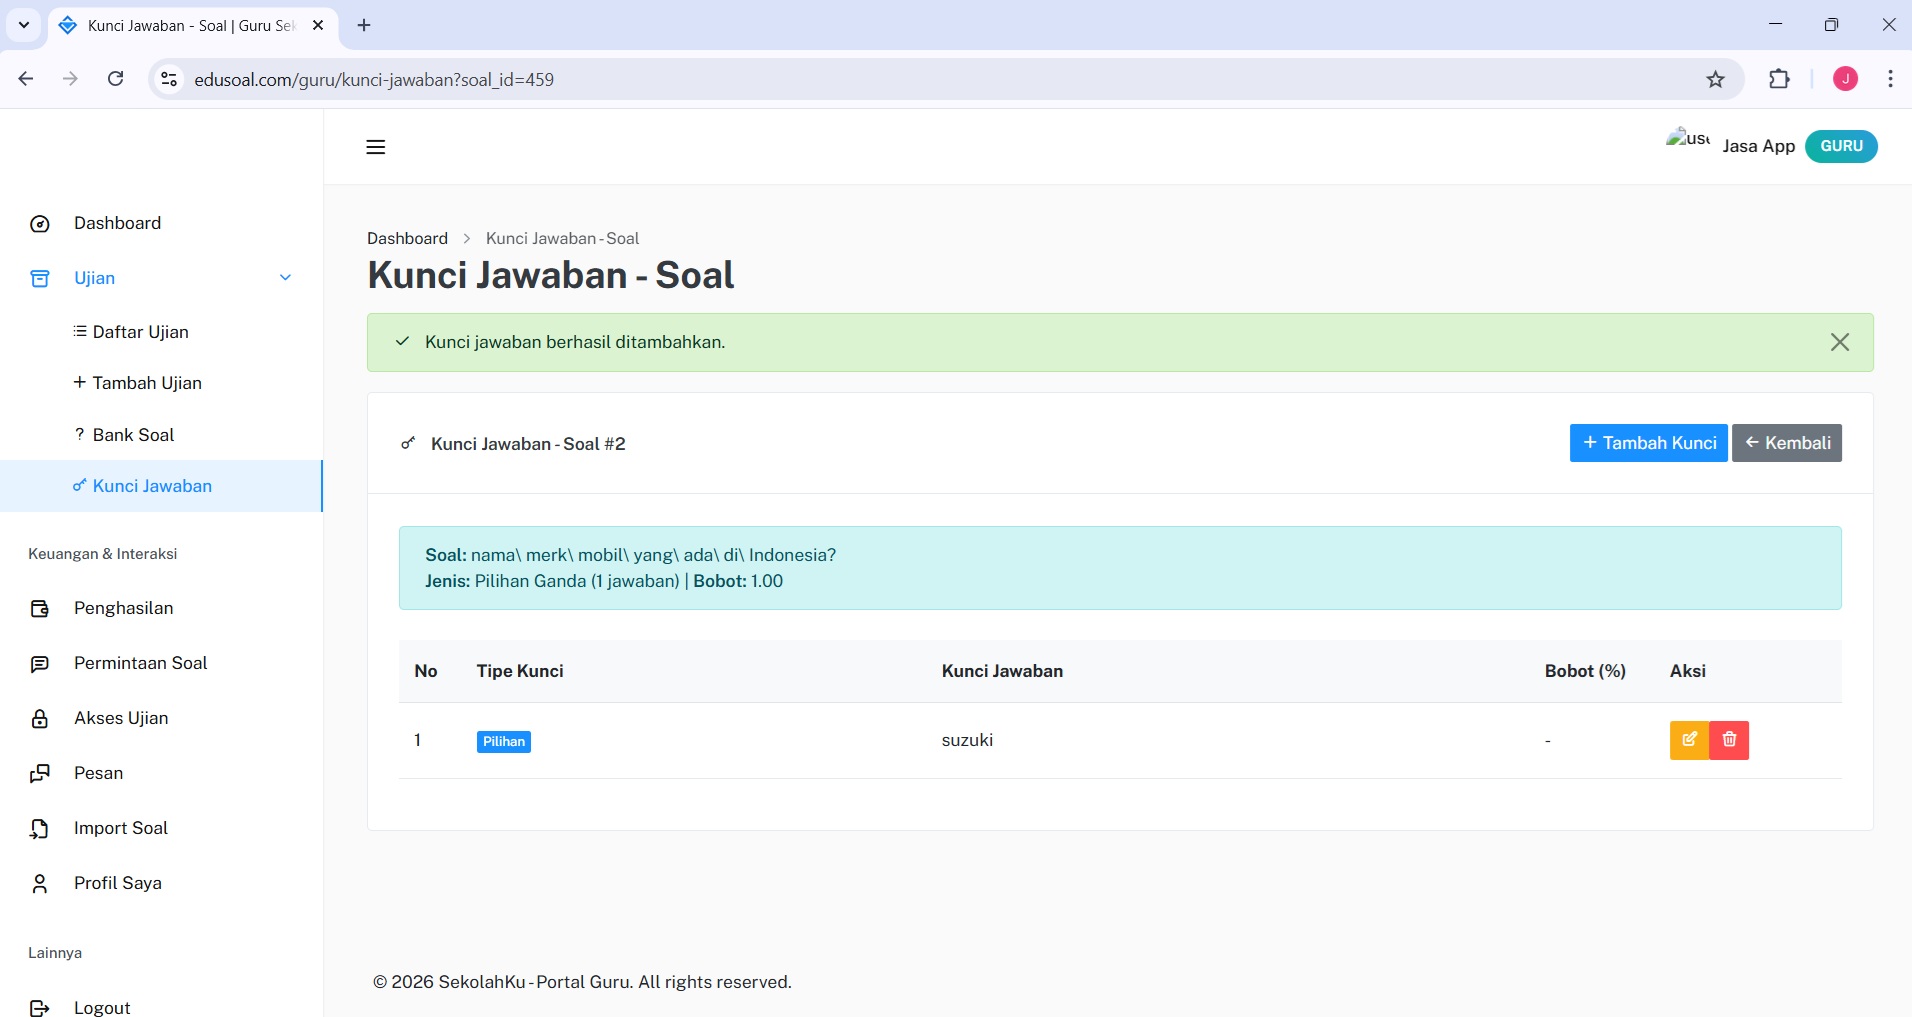Select Bank Soal in sidebar
This screenshot has width=1912, height=1017.
(133, 435)
